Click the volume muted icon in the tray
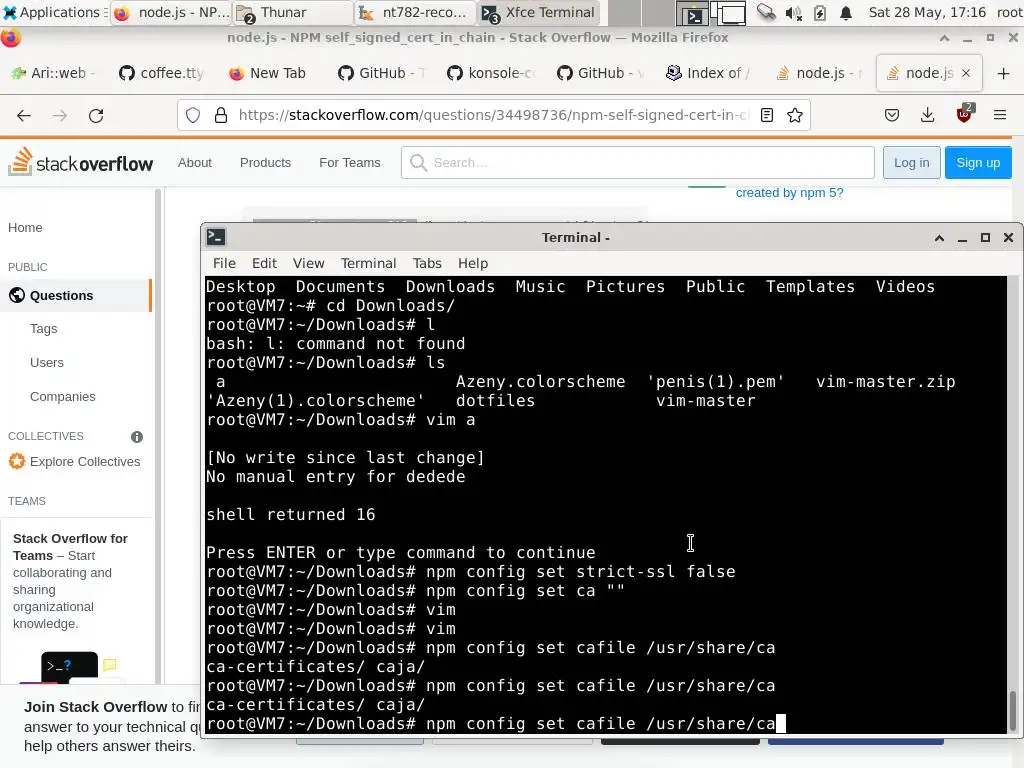The height and width of the screenshot is (768, 1024). click(x=793, y=12)
